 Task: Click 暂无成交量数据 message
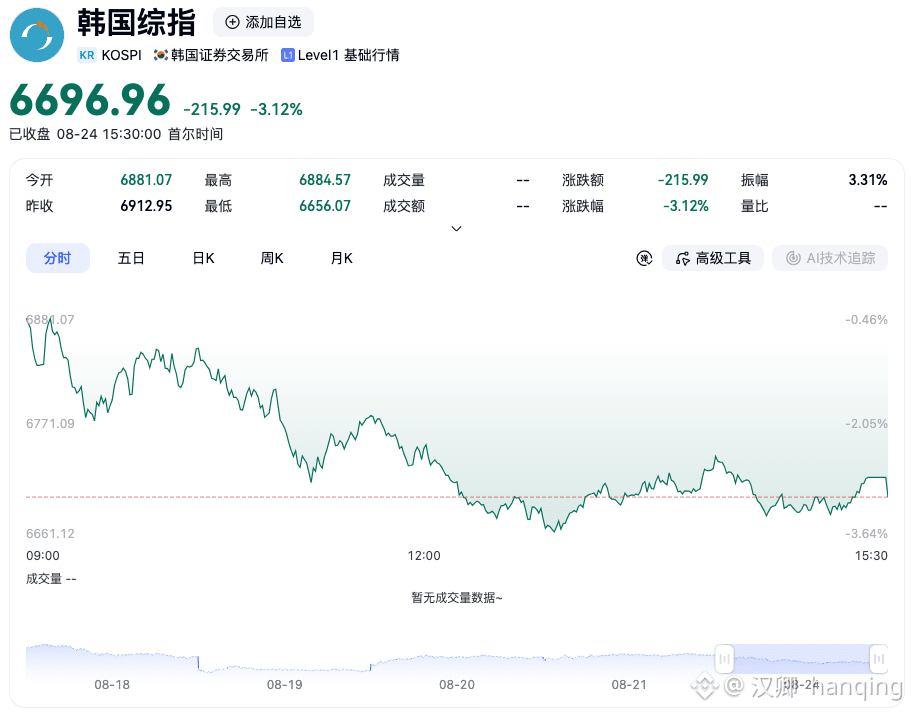[457, 597]
